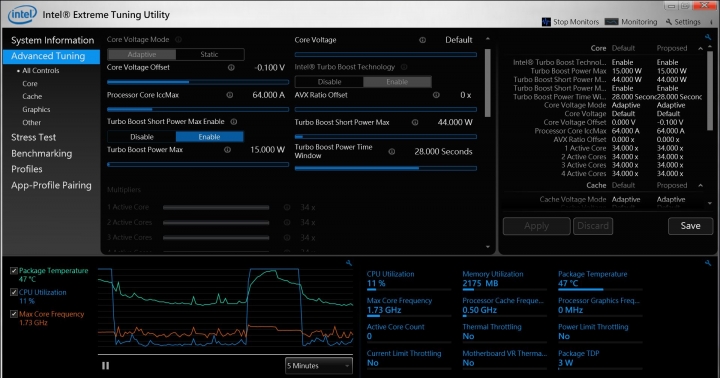
Task: Click info icon beside Processor Core IccMax
Action: click(230, 95)
